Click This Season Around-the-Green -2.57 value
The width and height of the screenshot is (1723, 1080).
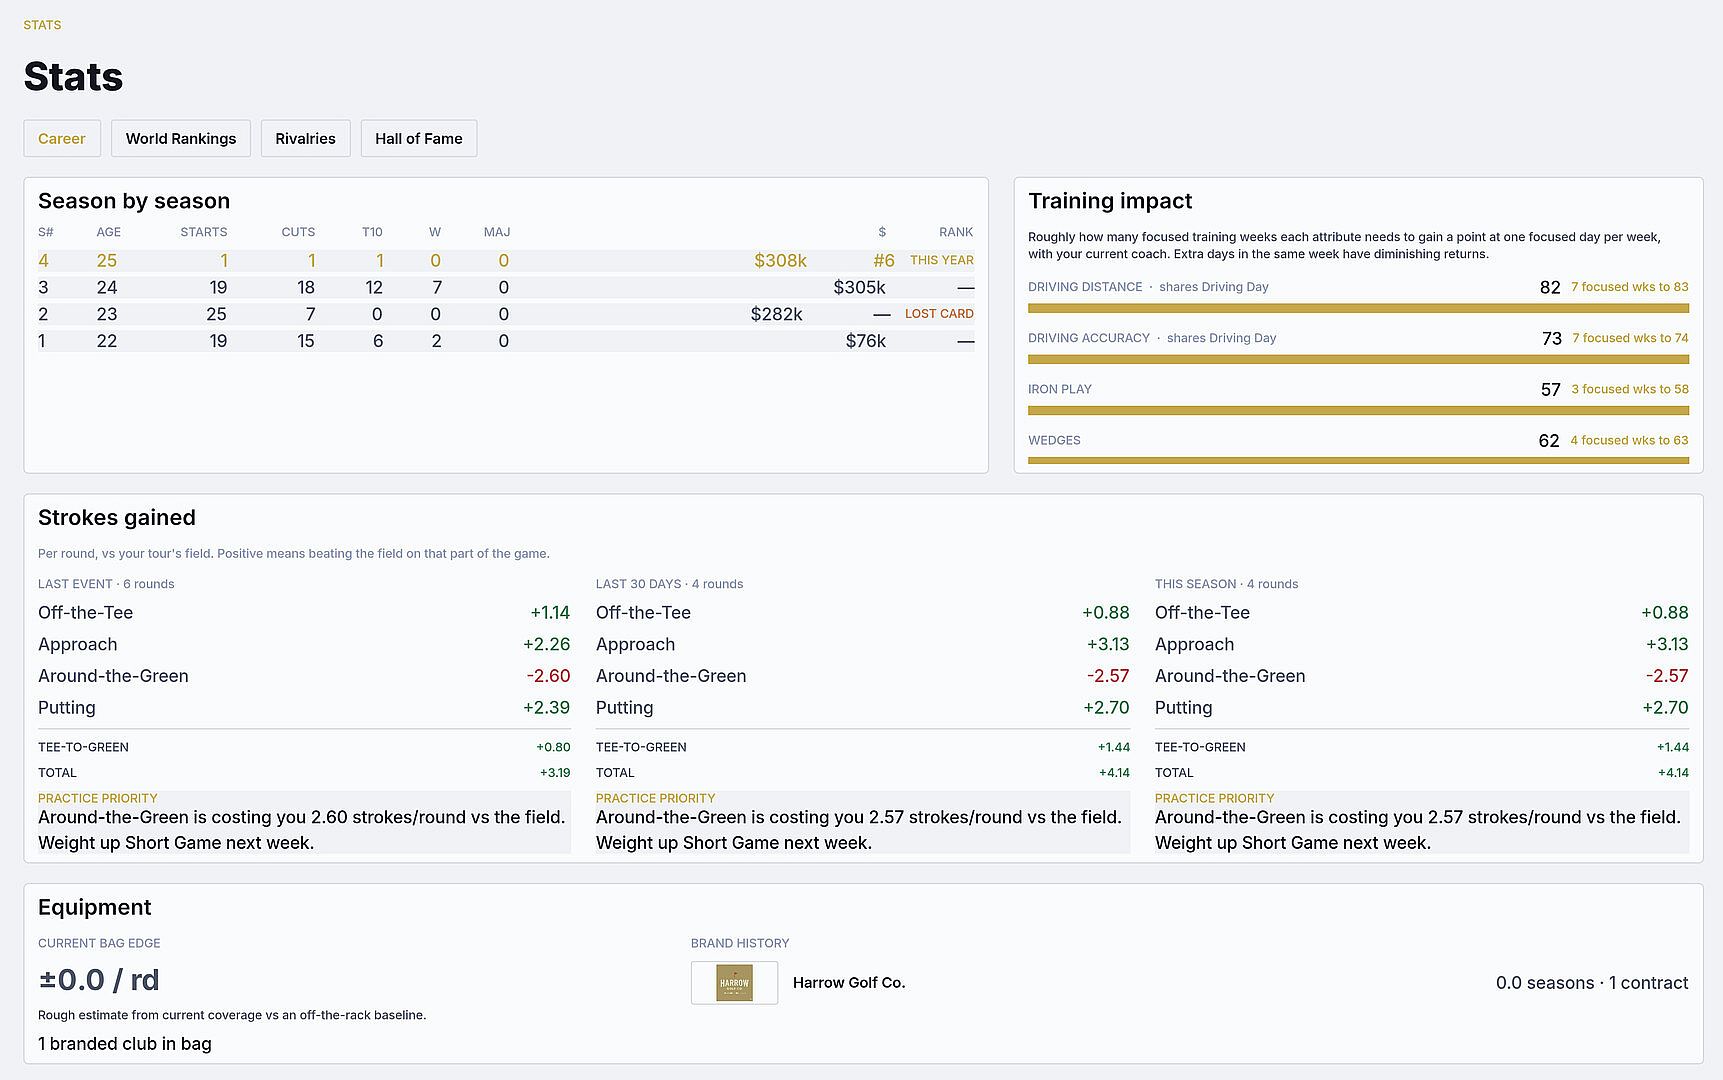[x=1667, y=676]
